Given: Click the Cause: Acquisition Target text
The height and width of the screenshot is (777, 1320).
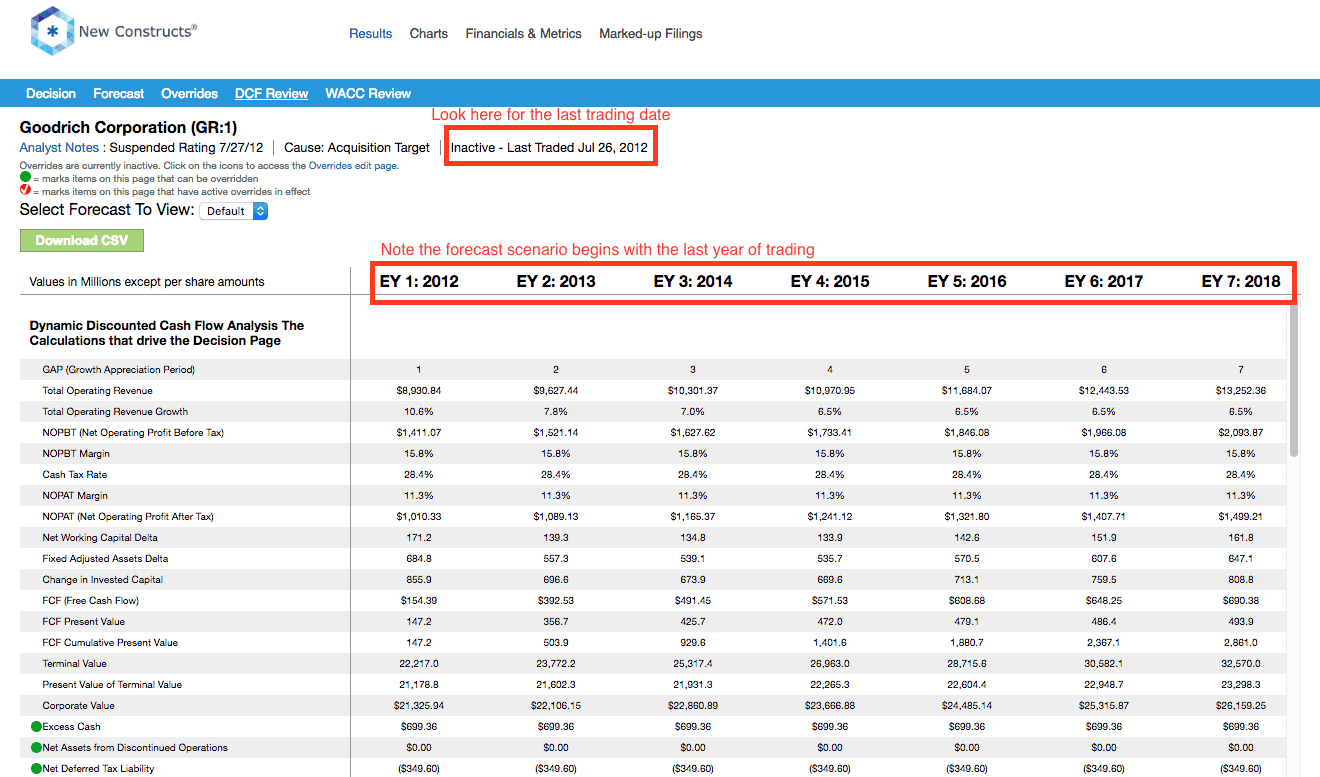Looking at the screenshot, I should [357, 148].
